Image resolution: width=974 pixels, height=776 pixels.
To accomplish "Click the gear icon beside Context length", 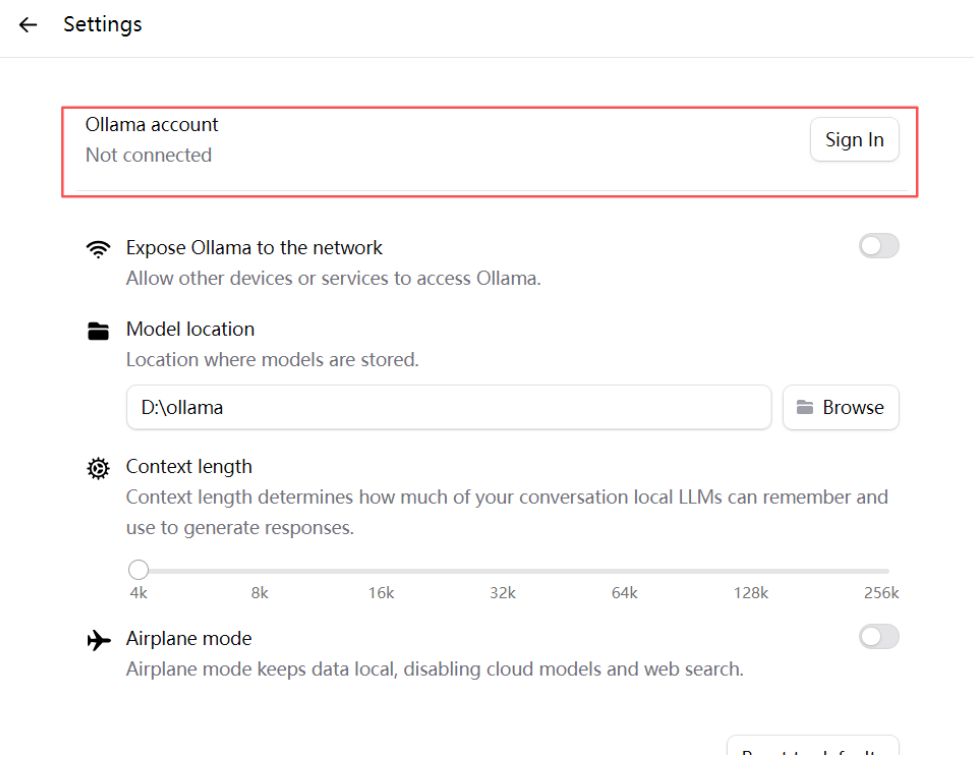I will [98, 468].
